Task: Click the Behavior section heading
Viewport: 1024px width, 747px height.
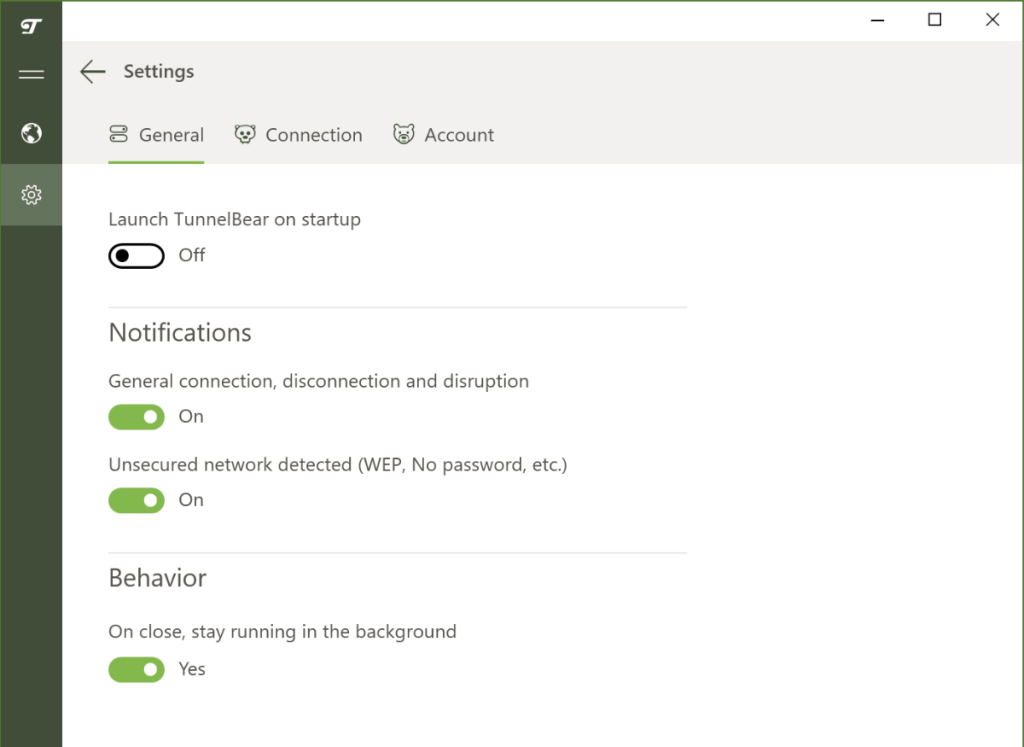Action: click(157, 579)
